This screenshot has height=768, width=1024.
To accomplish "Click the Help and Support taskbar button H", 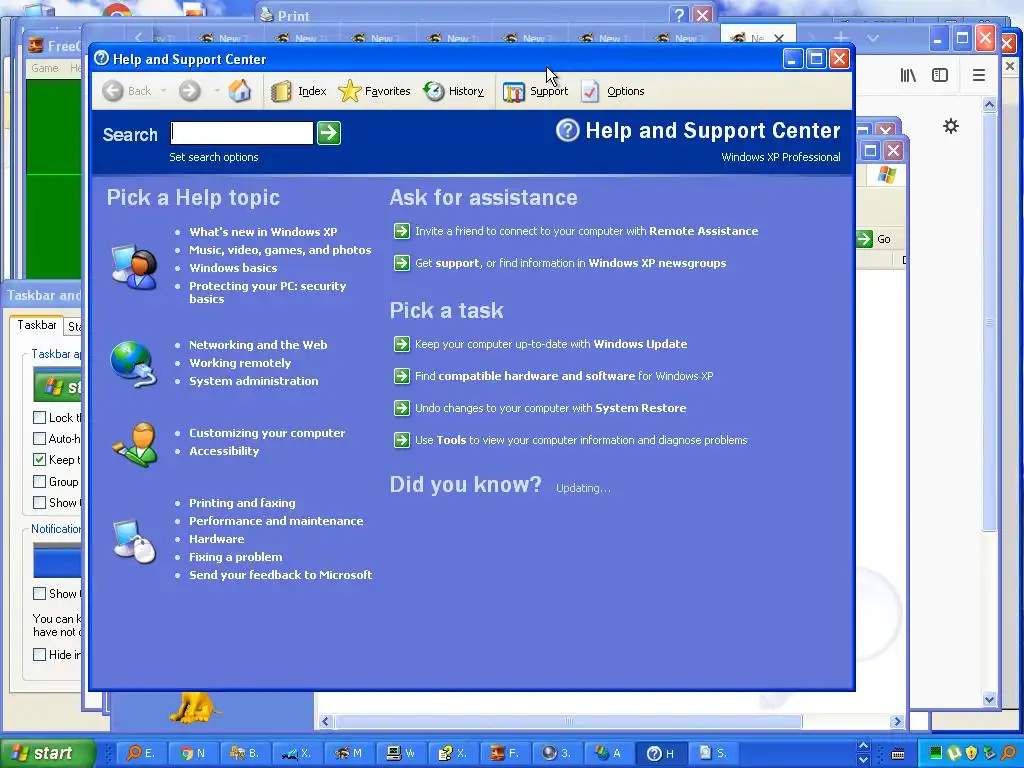I will (x=661, y=753).
